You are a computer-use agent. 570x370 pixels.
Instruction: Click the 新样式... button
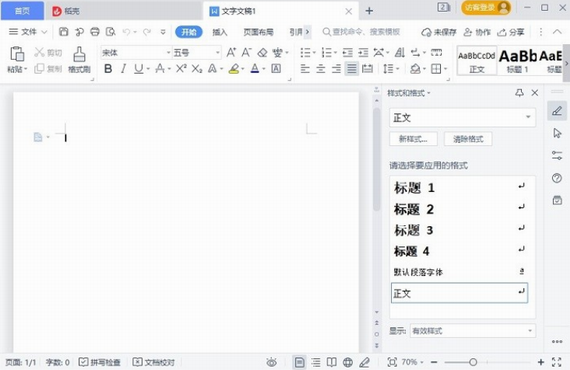pos(413,139)
